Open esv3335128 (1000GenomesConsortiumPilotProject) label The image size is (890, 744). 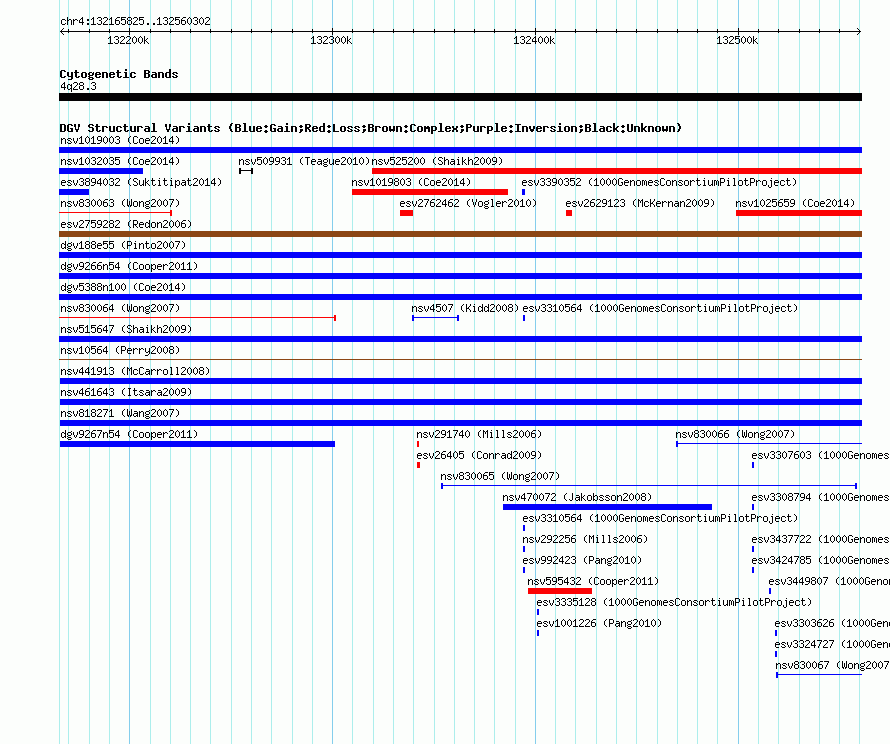coord(674,602)
